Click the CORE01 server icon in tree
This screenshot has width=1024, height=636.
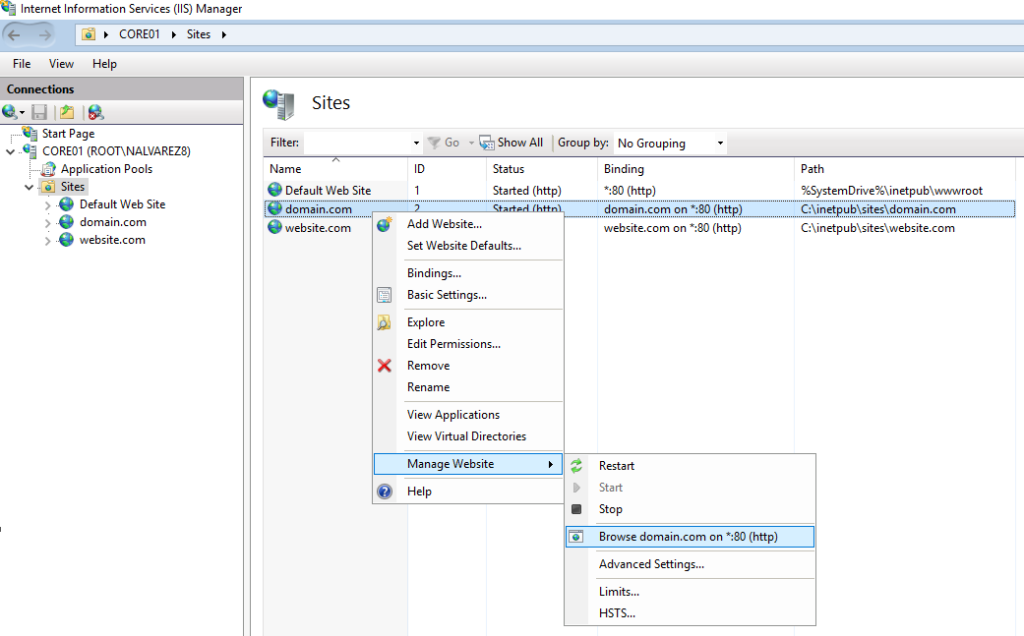29,151
